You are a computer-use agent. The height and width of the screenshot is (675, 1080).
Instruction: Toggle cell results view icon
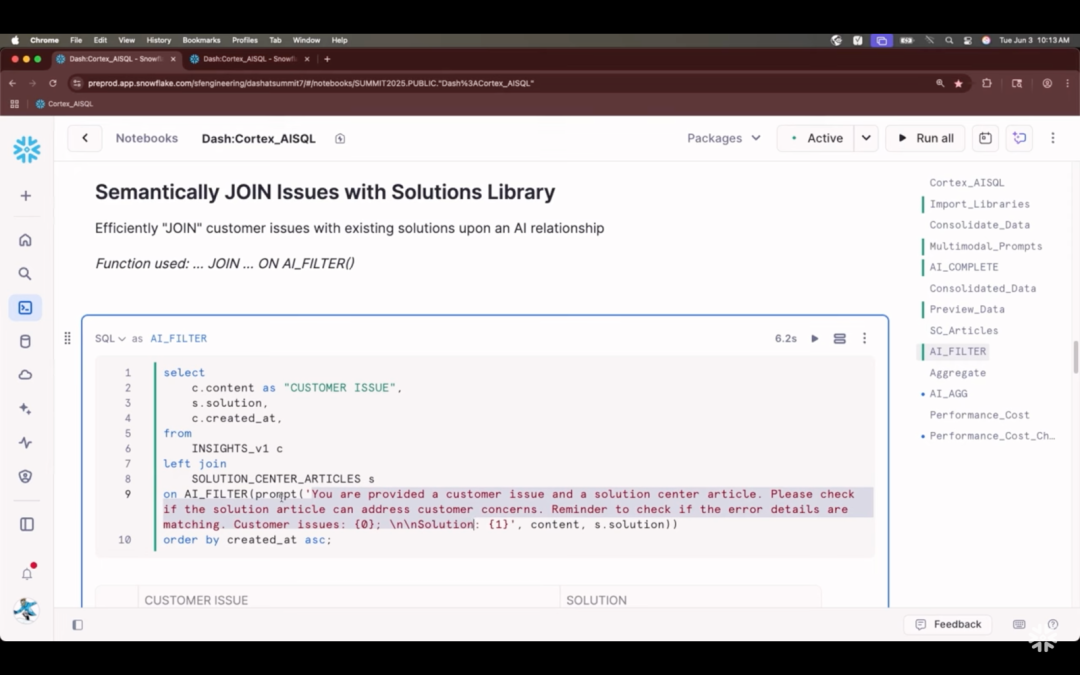coord(840,338)
